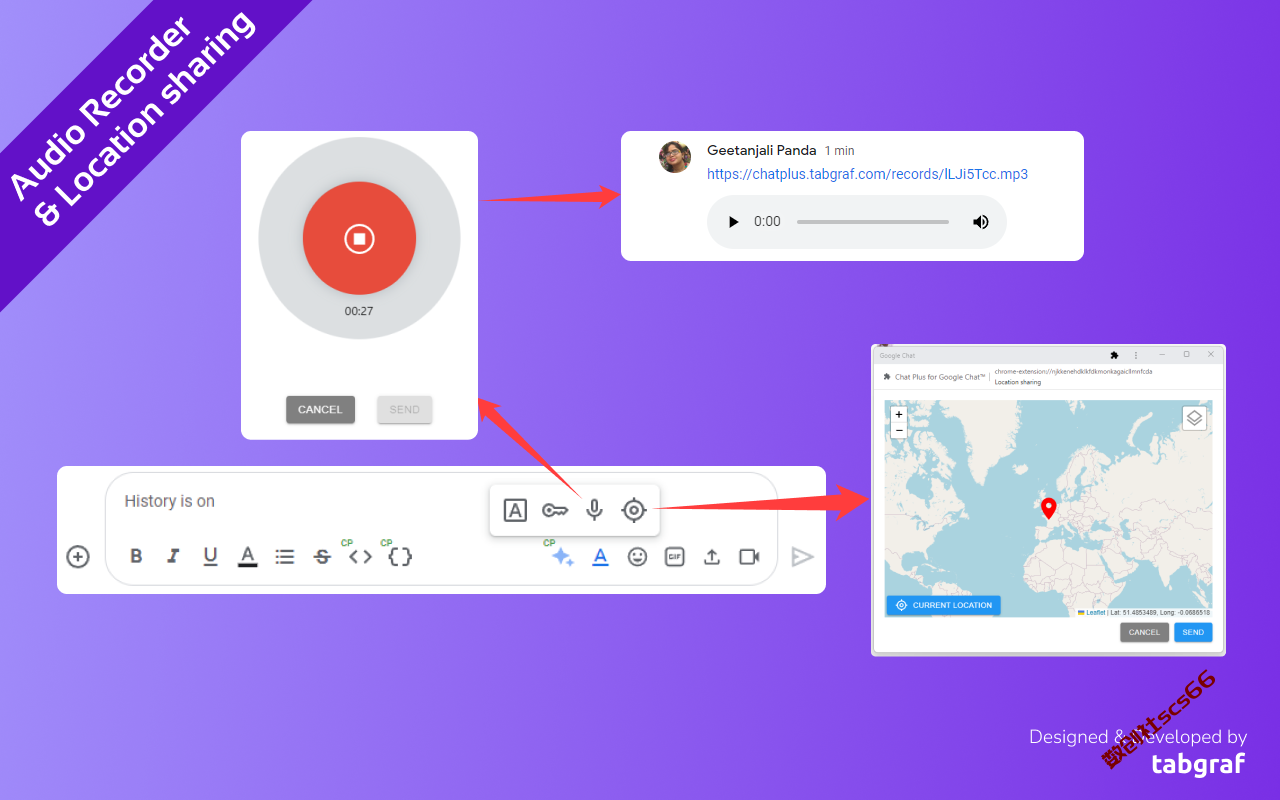Insert a bulleted list

click(x=285, y=557)
